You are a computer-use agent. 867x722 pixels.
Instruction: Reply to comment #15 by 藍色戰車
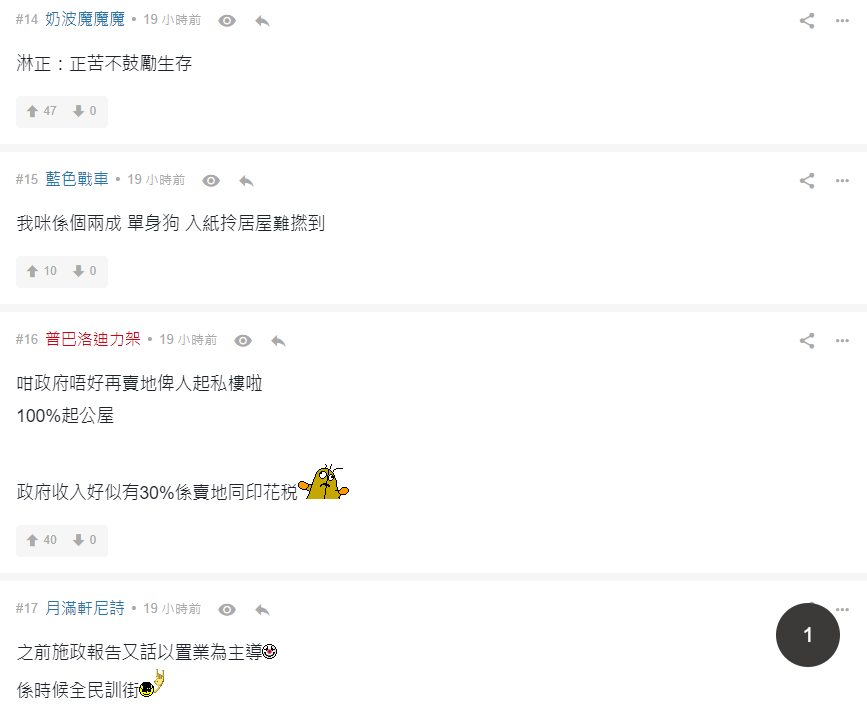246,181
